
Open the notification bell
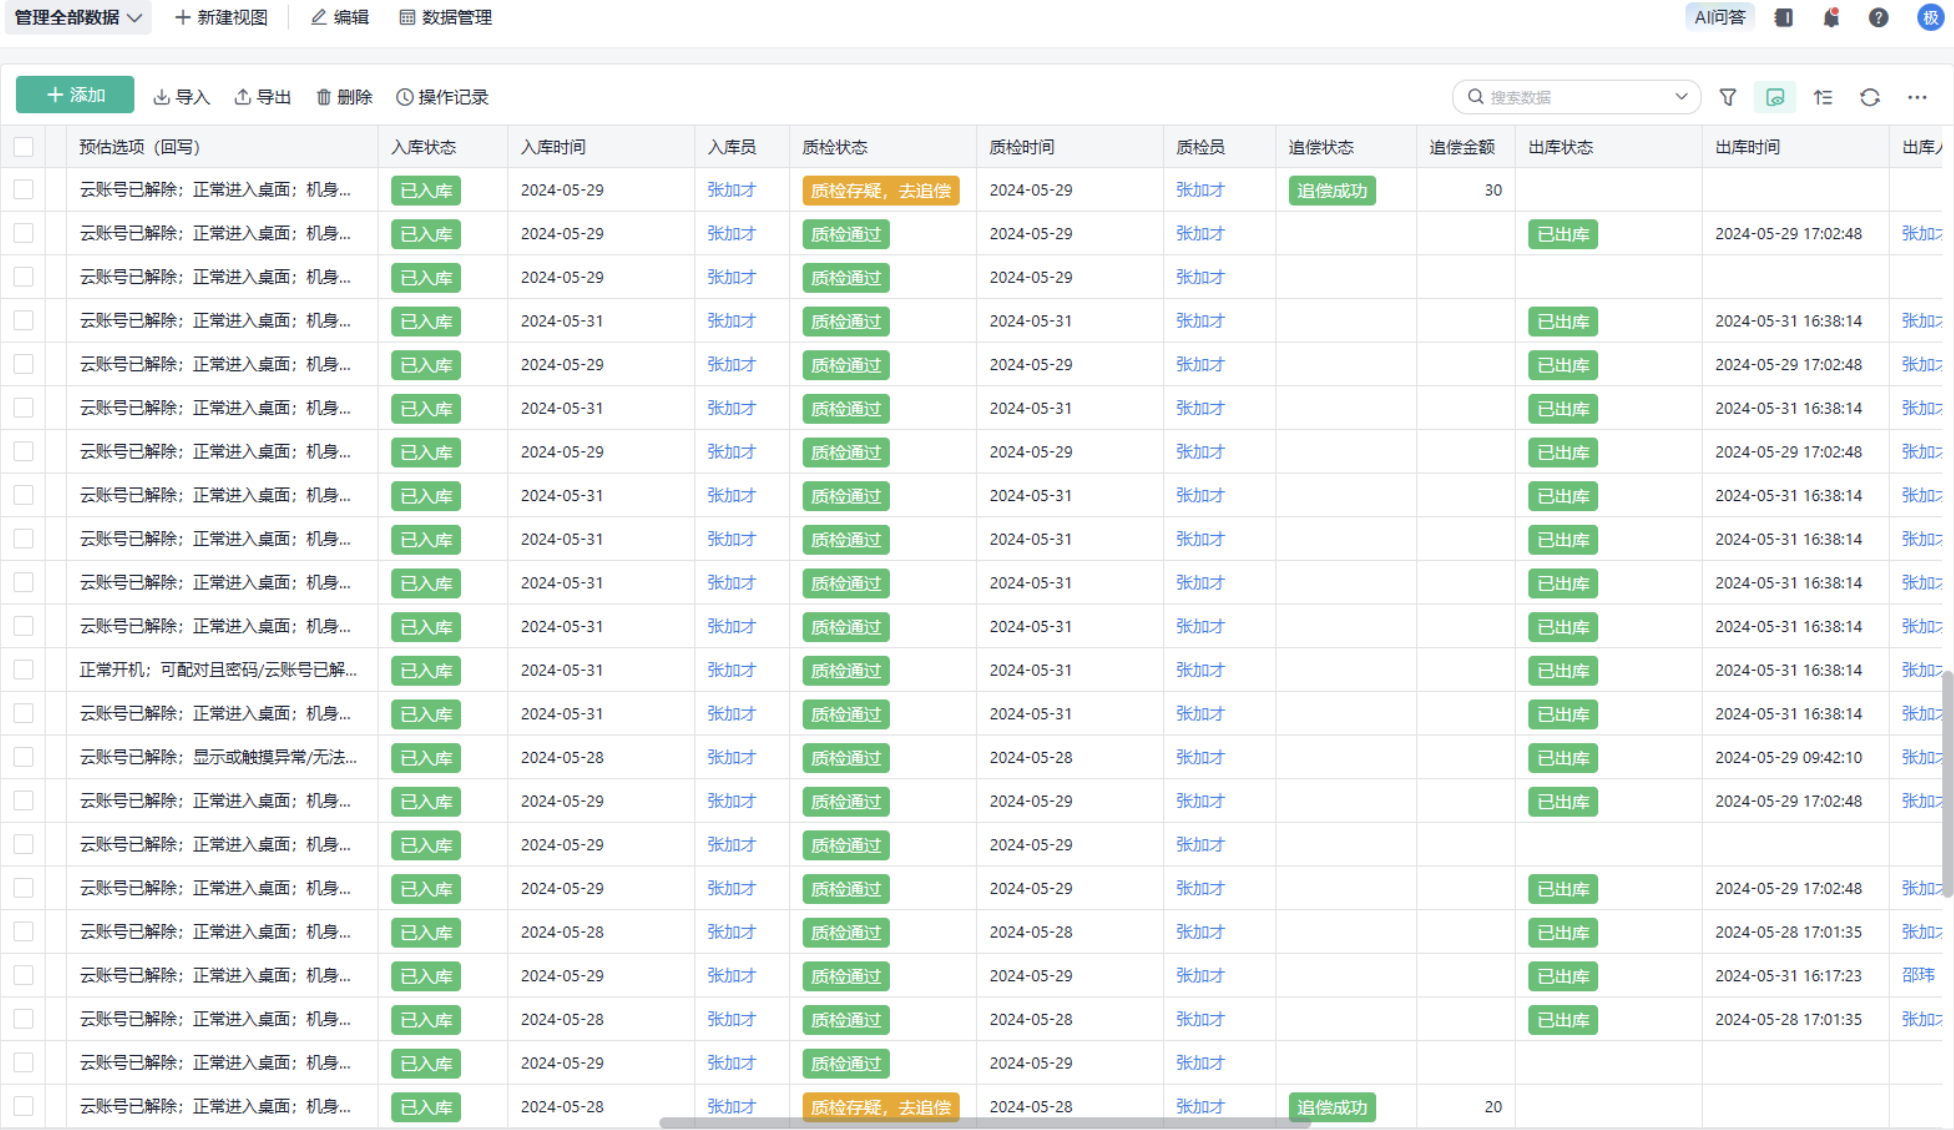[1831, 17]
